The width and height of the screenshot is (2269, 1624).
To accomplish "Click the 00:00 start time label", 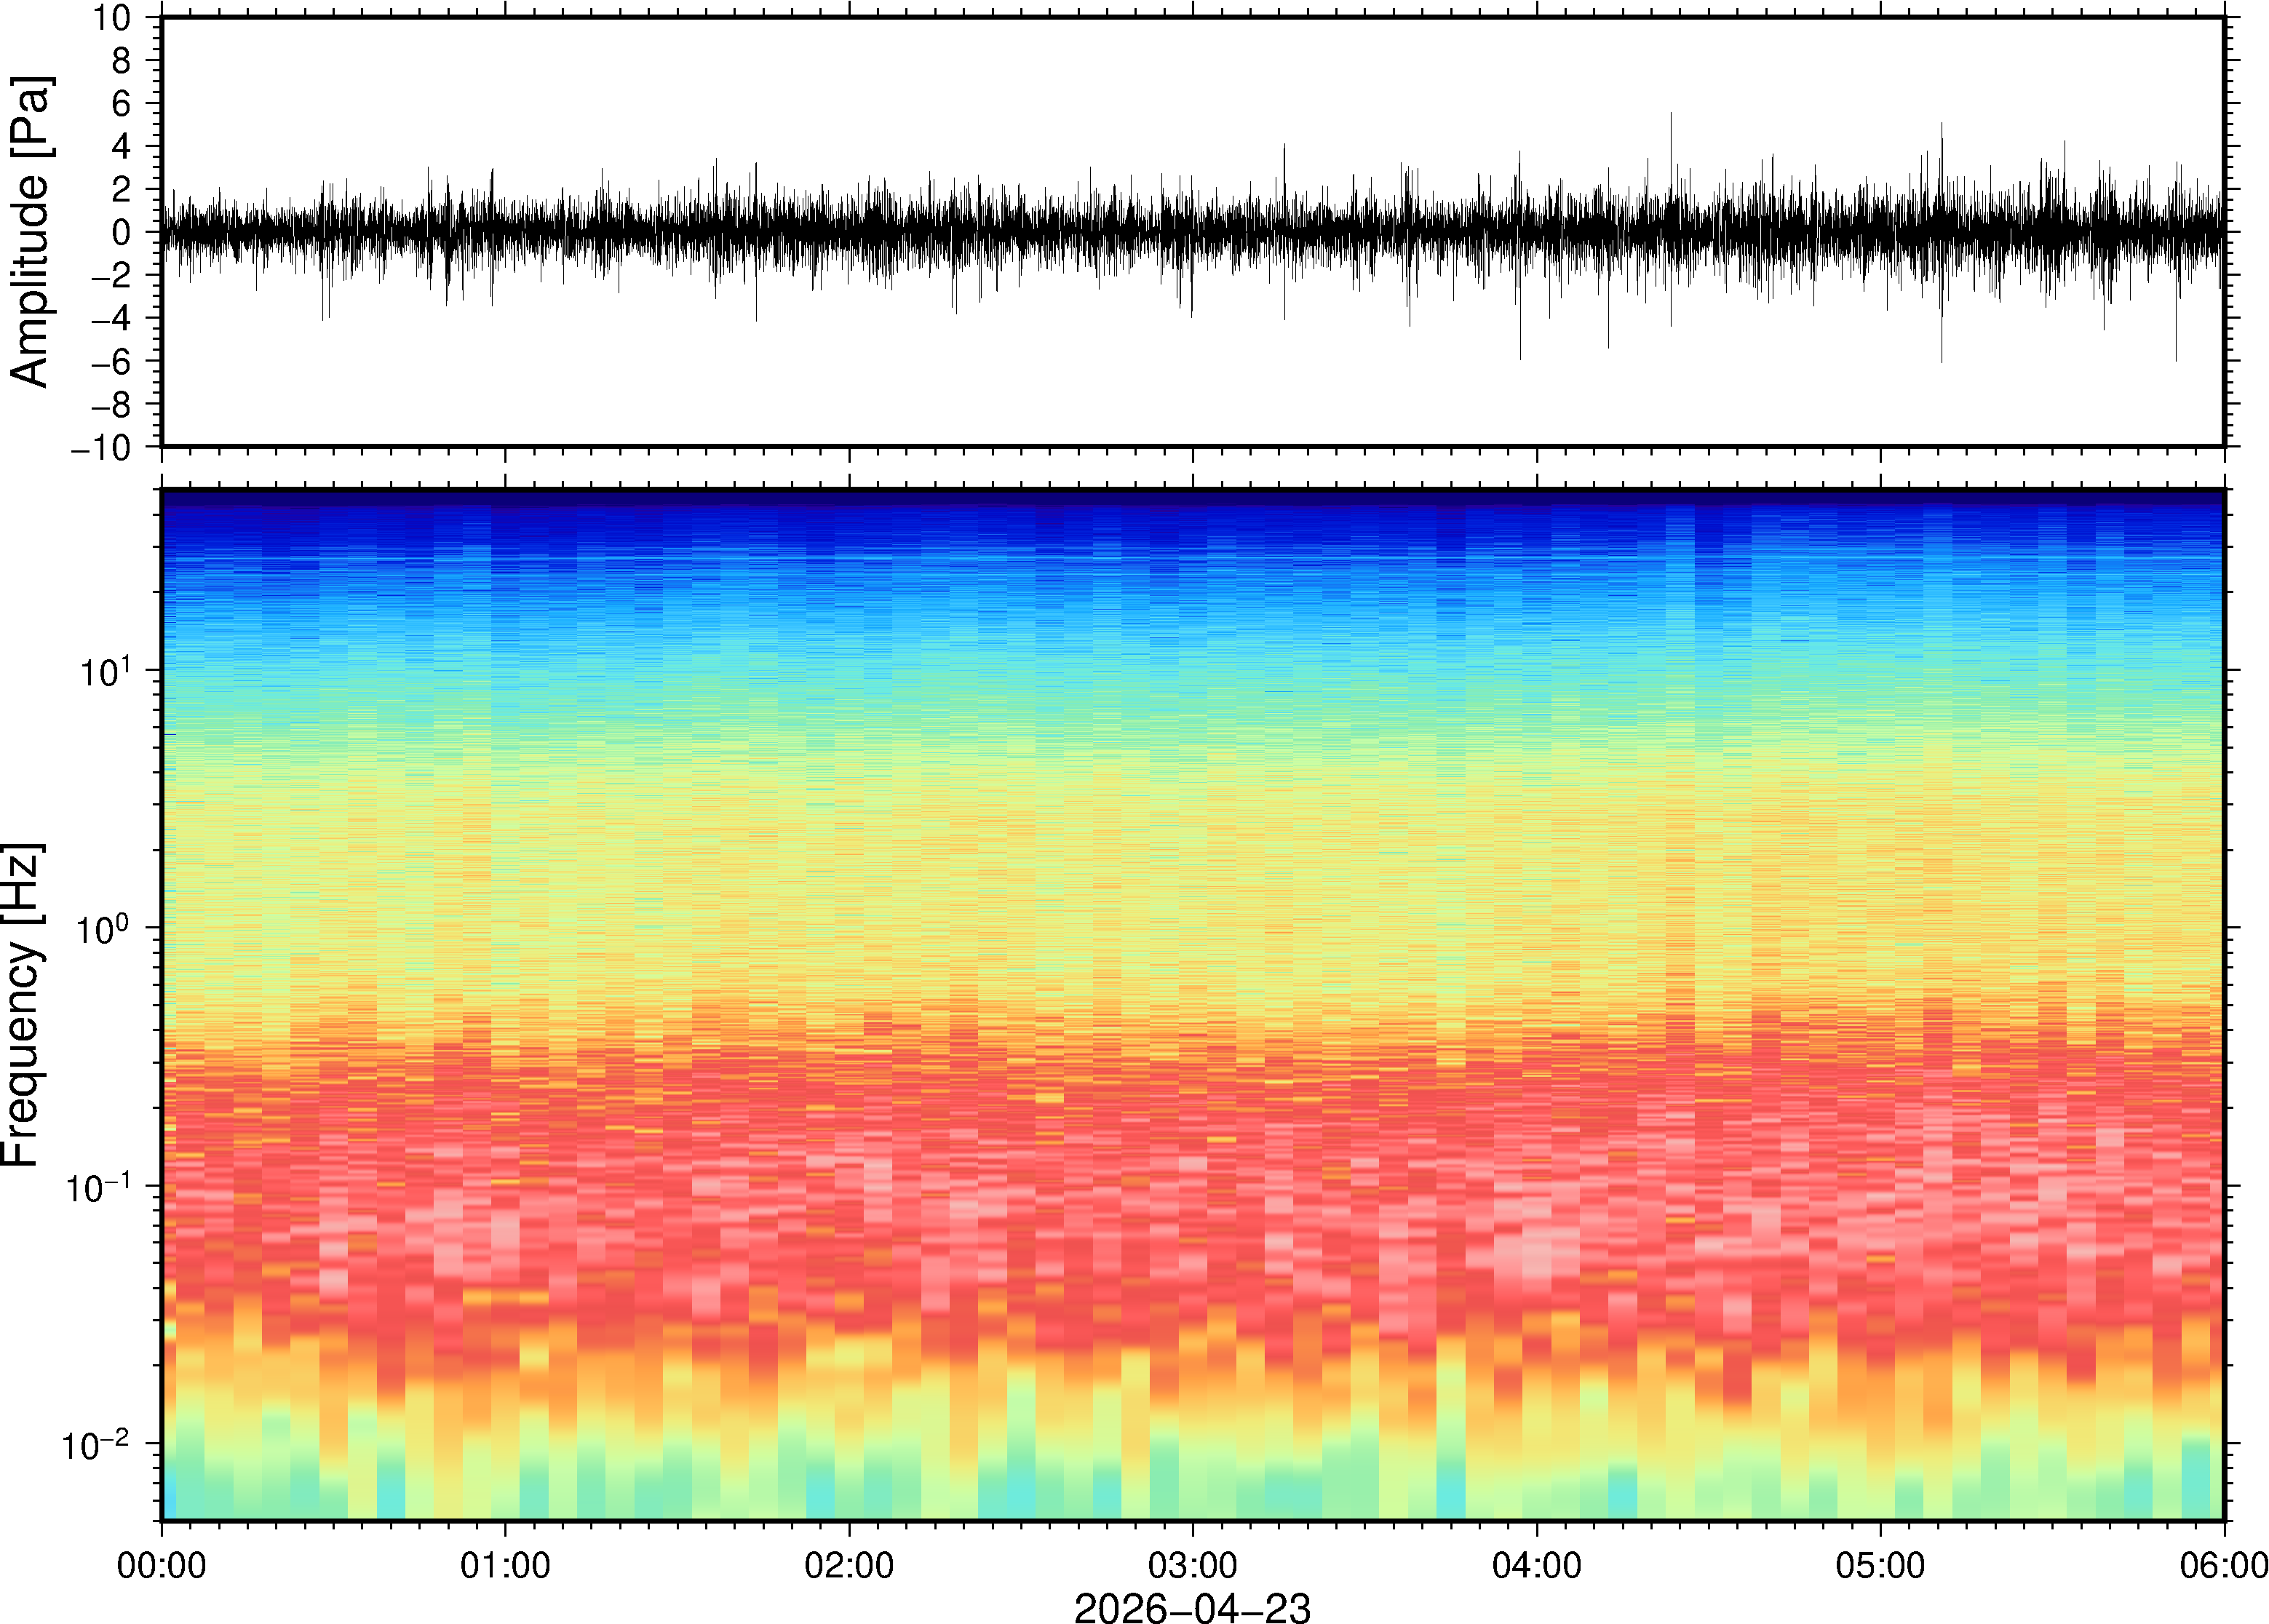I will click(x=161, y=1565).
